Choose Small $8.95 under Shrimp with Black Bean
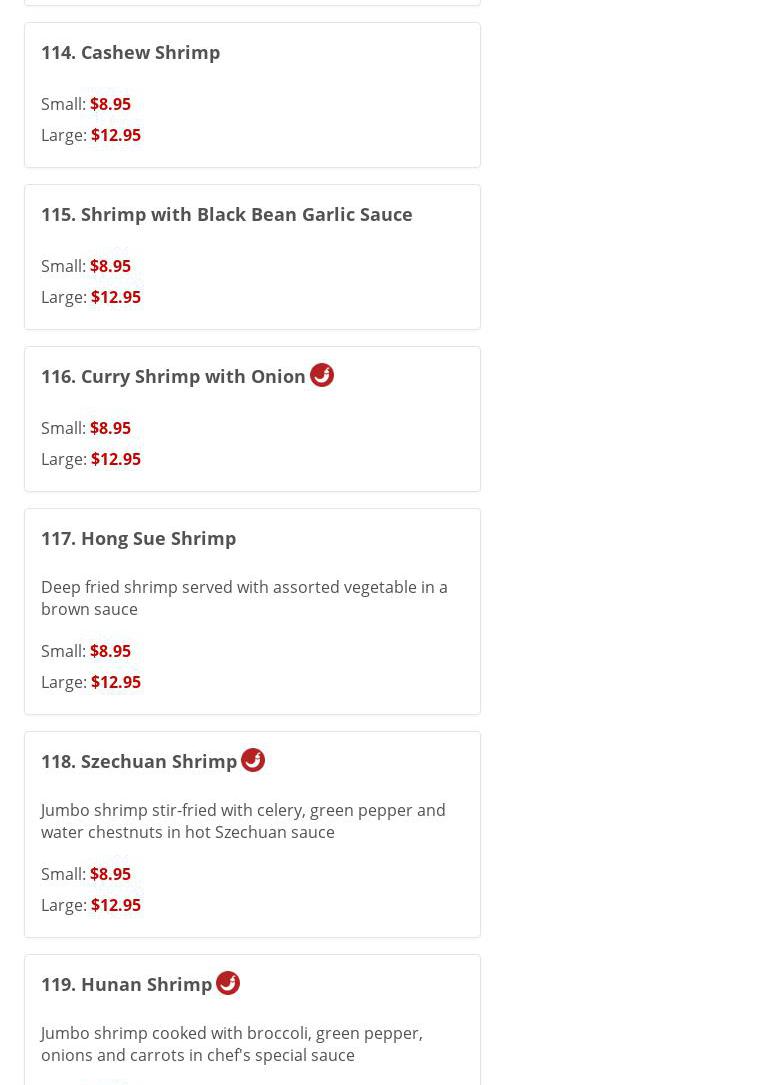The height and width of the screenshot is (1085, 770). pyautogui.click(x=110, y=266)
